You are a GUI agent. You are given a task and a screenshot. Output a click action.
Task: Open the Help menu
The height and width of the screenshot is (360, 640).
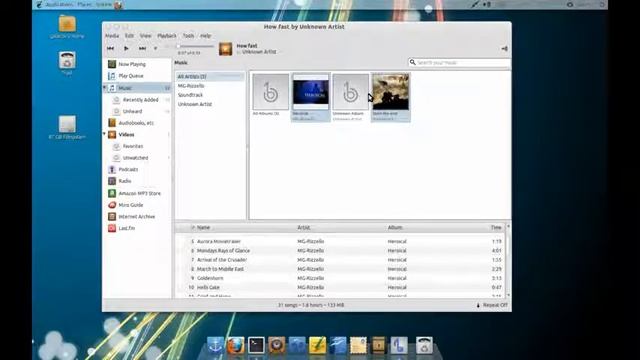(x=205, y=36)
